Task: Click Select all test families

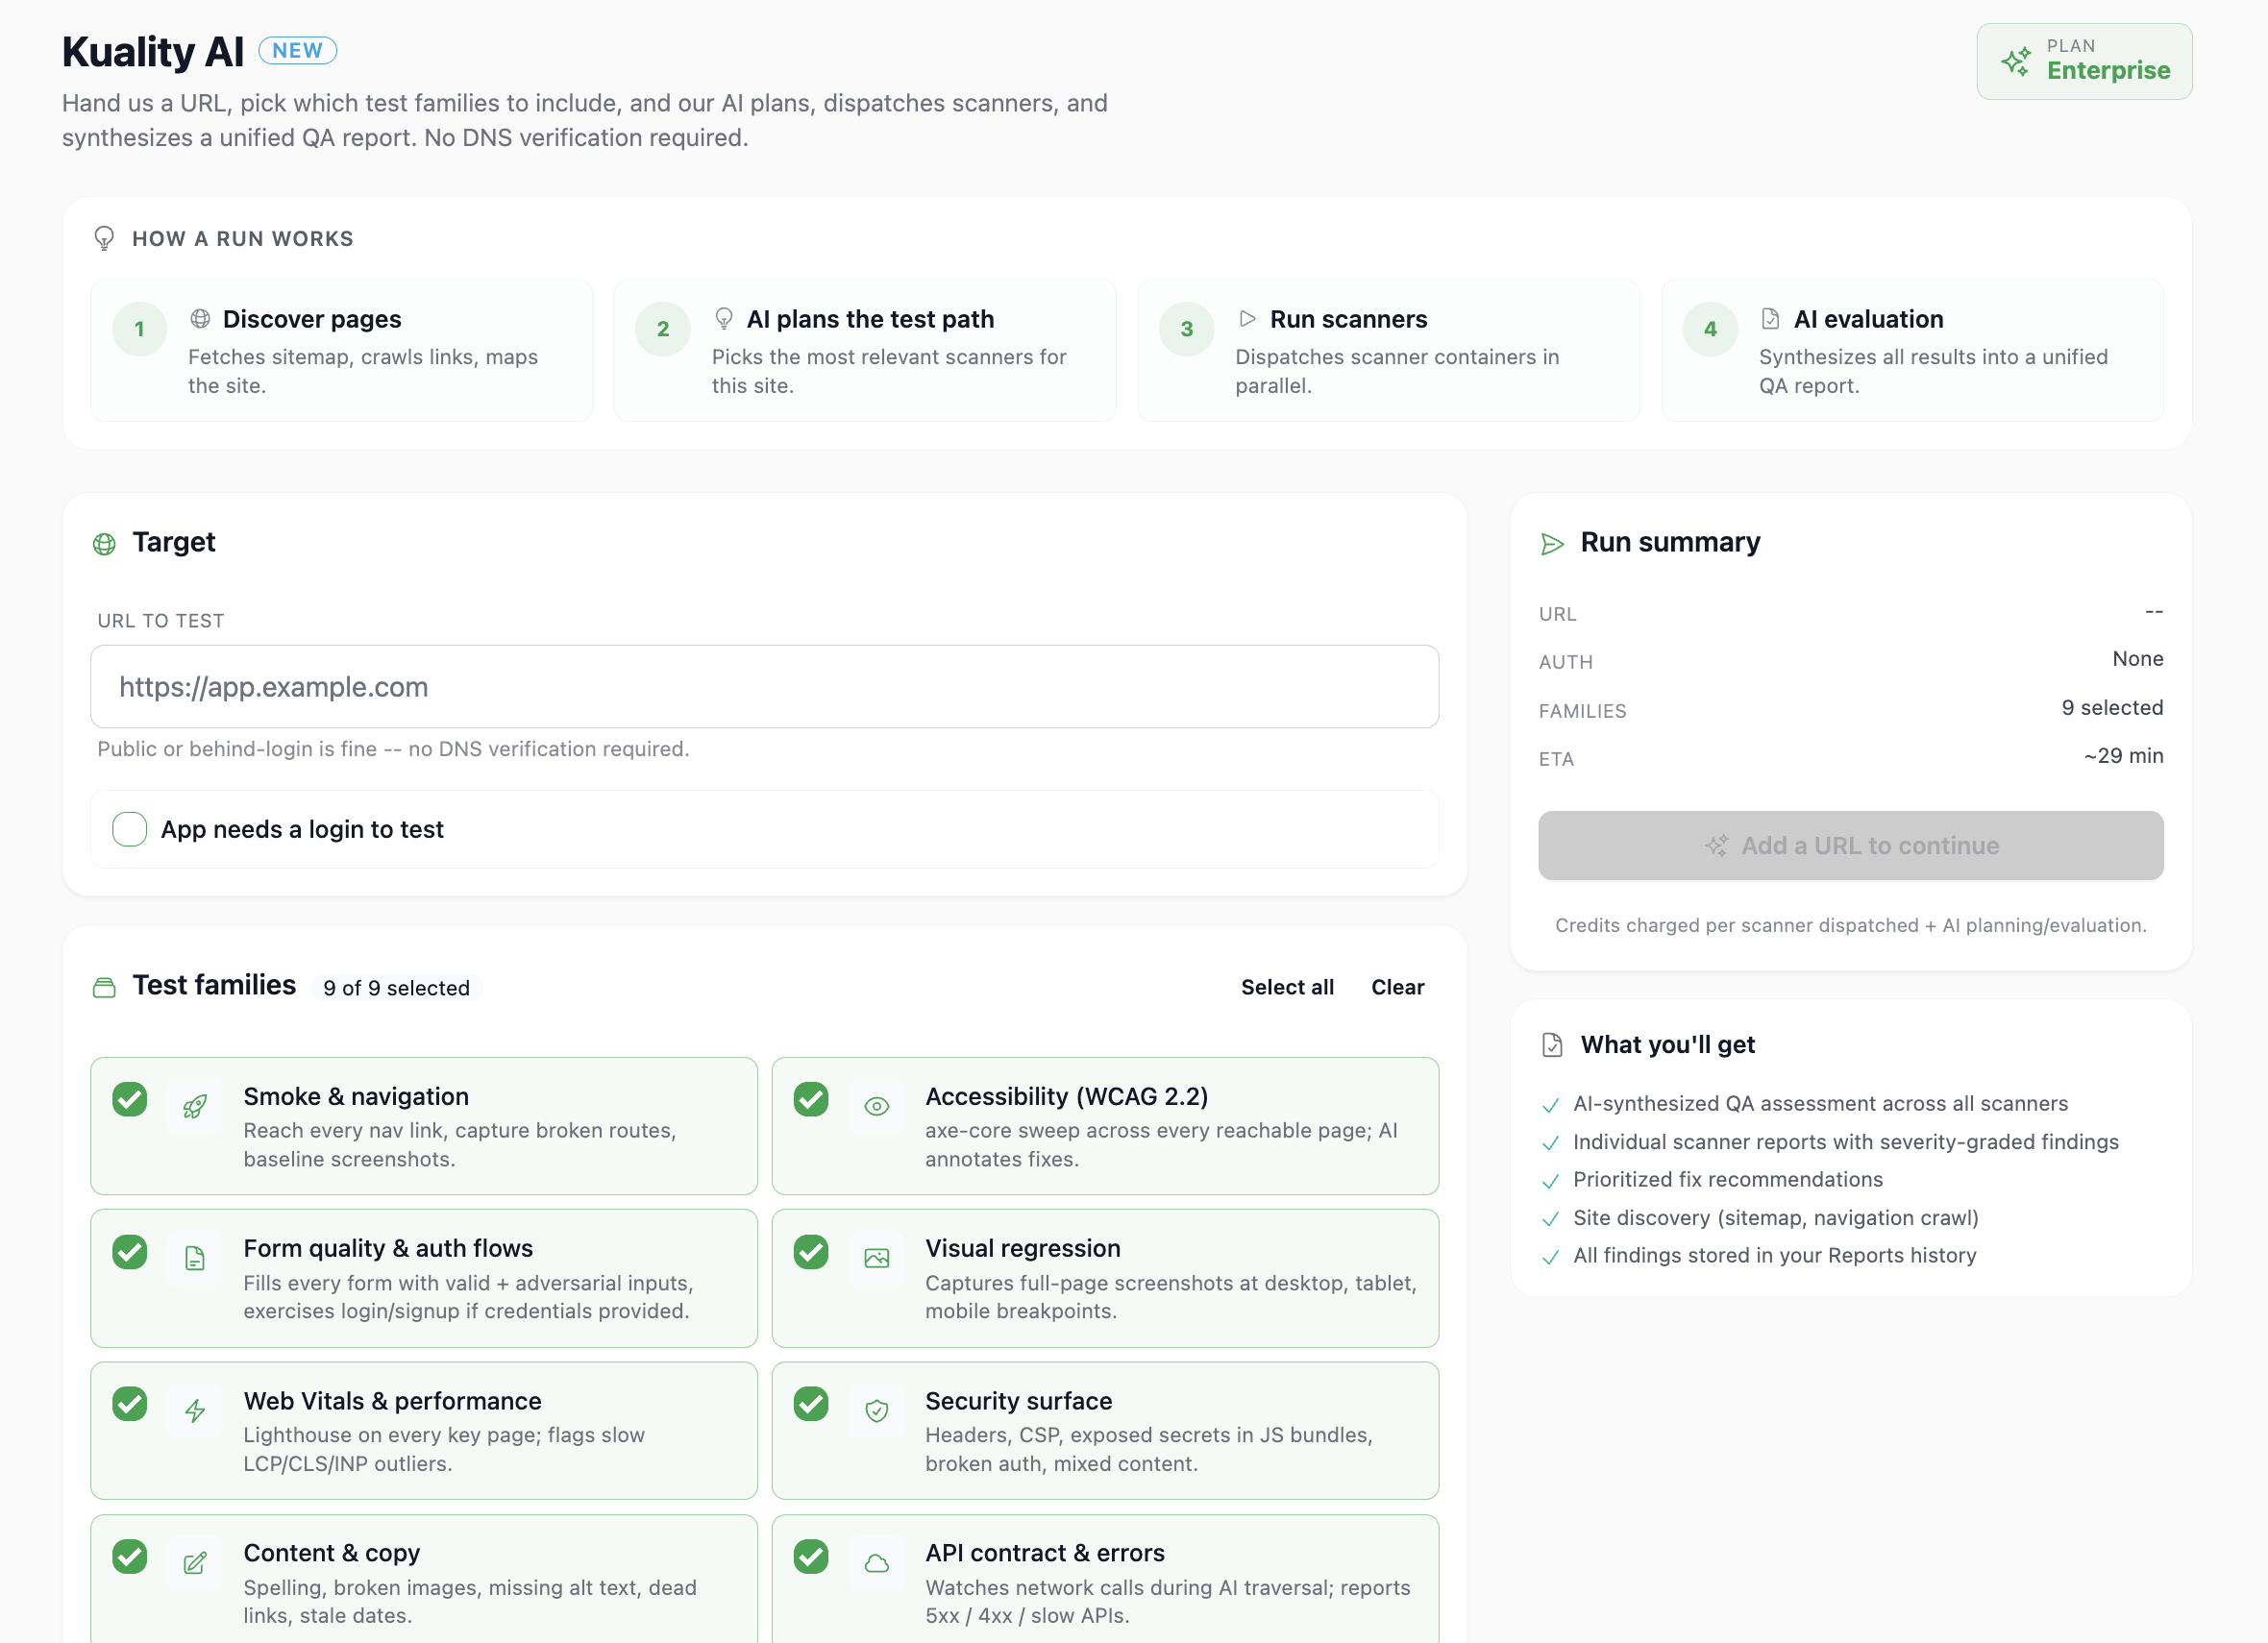Action: pyautogui.click(x=1287, y=987)
